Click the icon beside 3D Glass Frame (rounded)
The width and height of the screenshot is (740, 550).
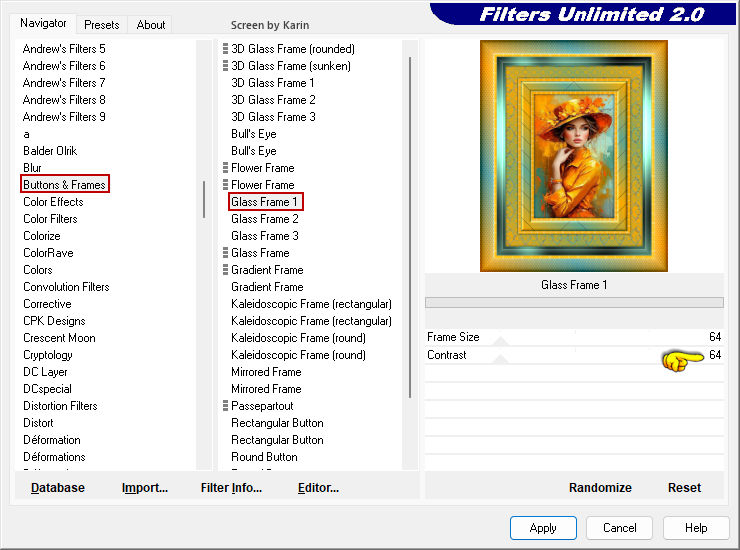226,49
